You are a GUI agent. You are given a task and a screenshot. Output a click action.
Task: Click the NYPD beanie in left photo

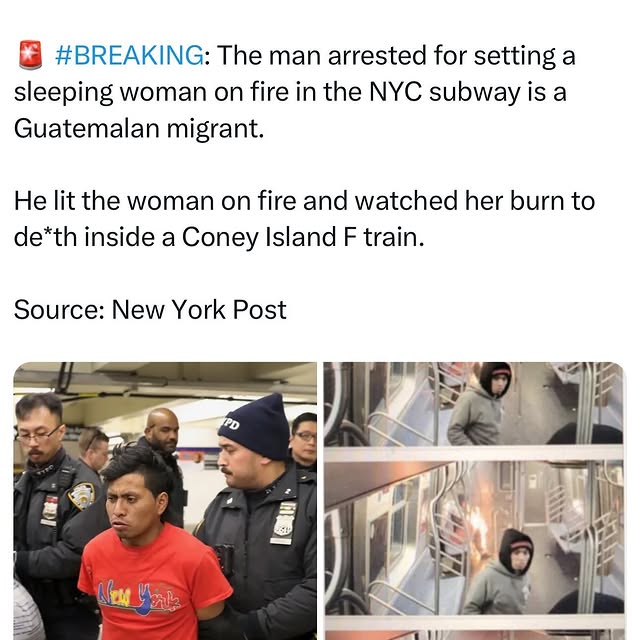click(x=255, y=427)
